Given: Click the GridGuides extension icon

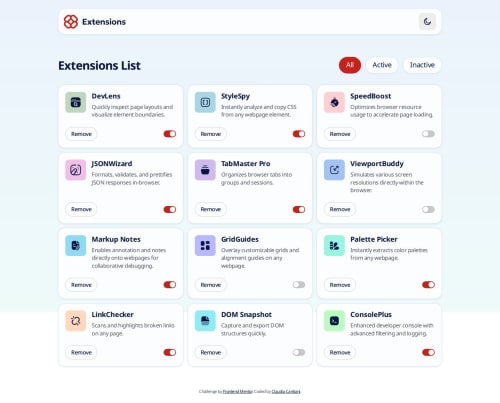Looking at the screenshot, I should 205,246.
